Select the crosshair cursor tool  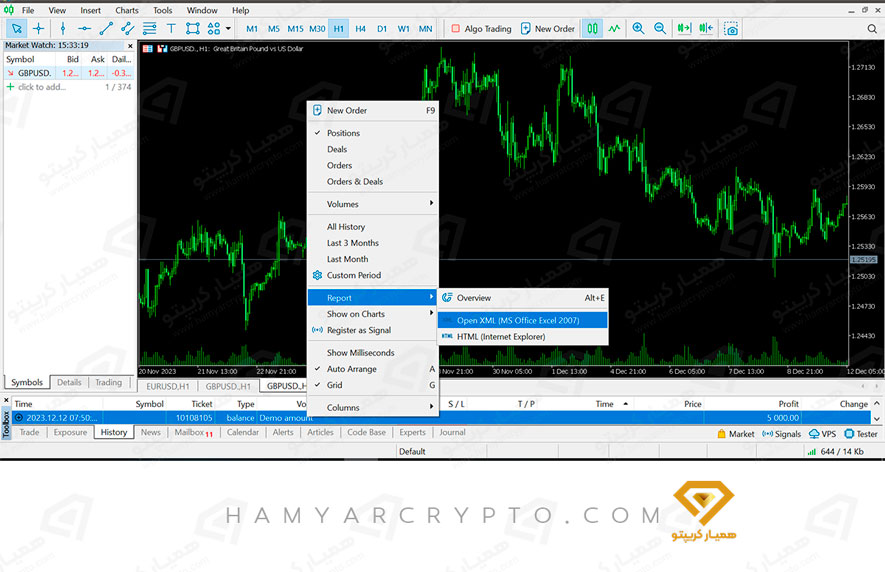(39, 29)
